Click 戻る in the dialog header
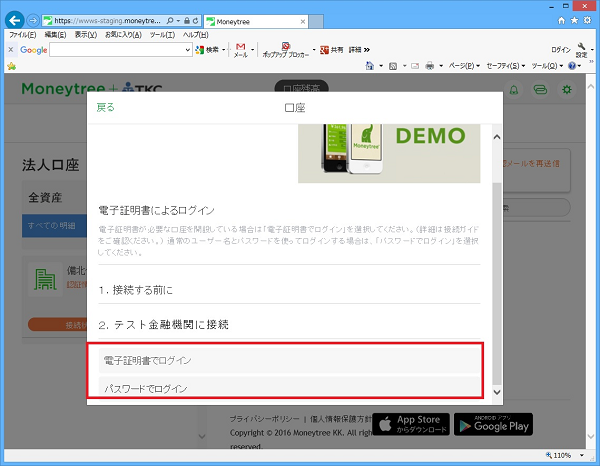The image size is (600, 466). [106, 108]
